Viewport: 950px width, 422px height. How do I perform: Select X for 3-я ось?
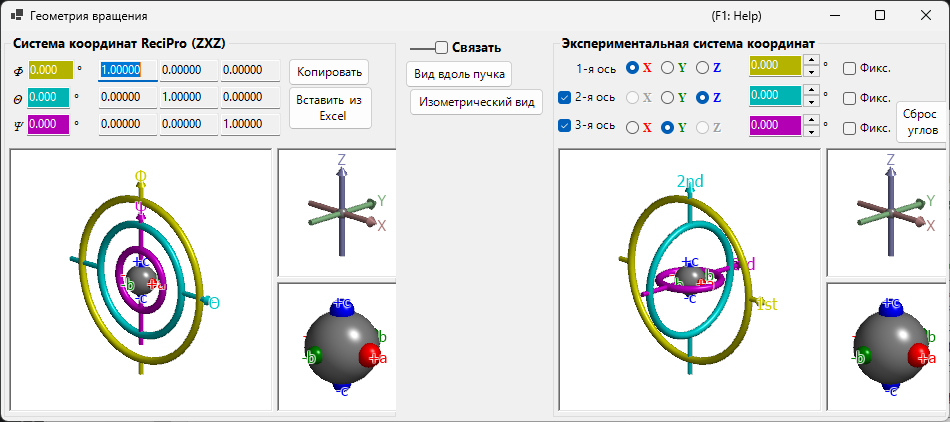[x=632, y=127]
